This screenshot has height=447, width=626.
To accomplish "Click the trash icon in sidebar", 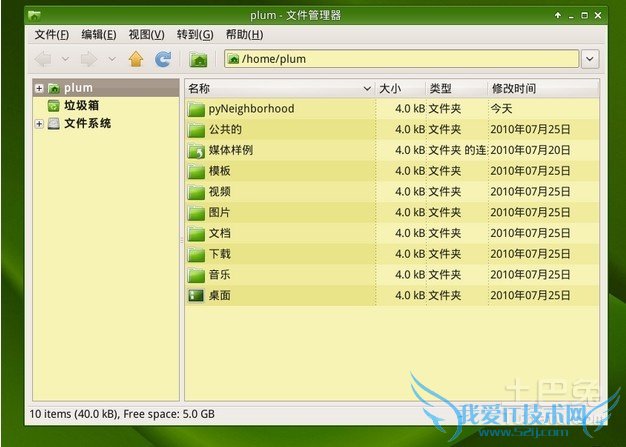I will coord(53,106).
